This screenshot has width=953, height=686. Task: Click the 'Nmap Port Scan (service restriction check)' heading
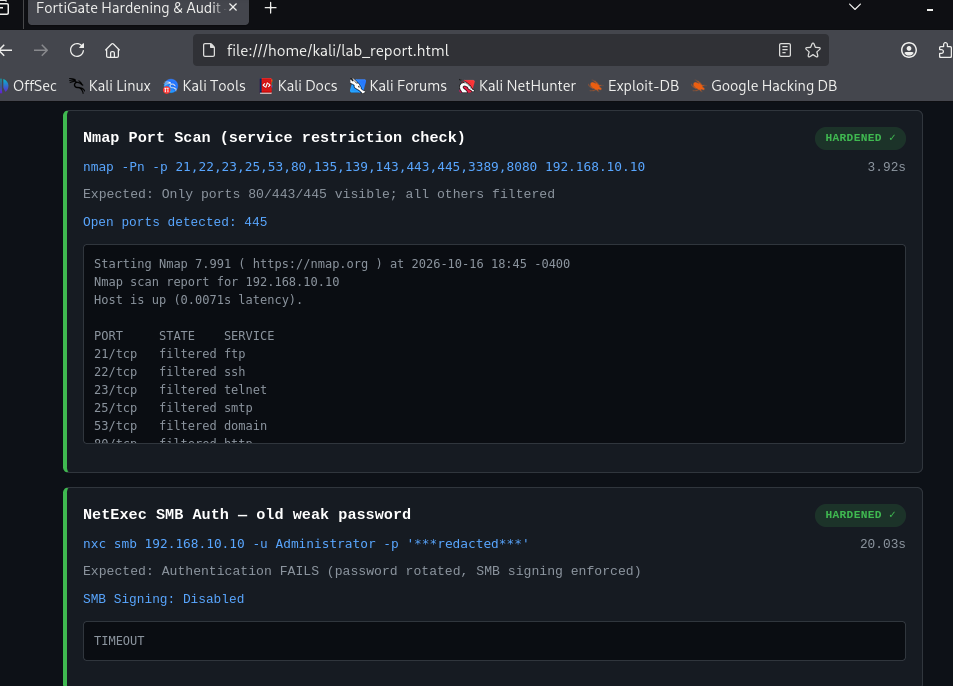274,137
